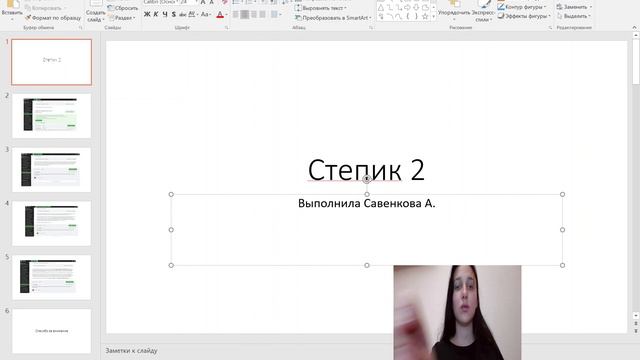Align text left
The image size is (640, 360).
click(236, 15)
